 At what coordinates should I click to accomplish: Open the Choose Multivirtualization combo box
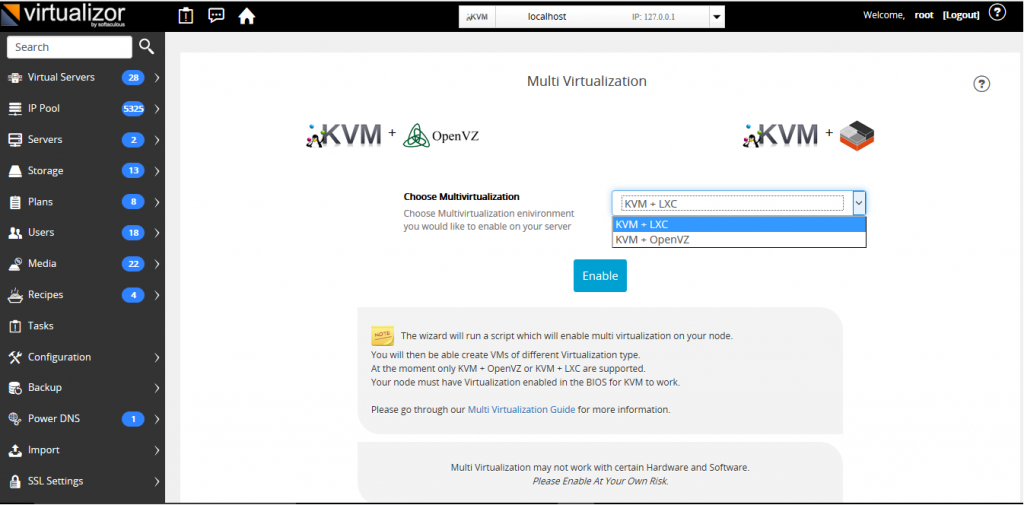tap(739, 203)
